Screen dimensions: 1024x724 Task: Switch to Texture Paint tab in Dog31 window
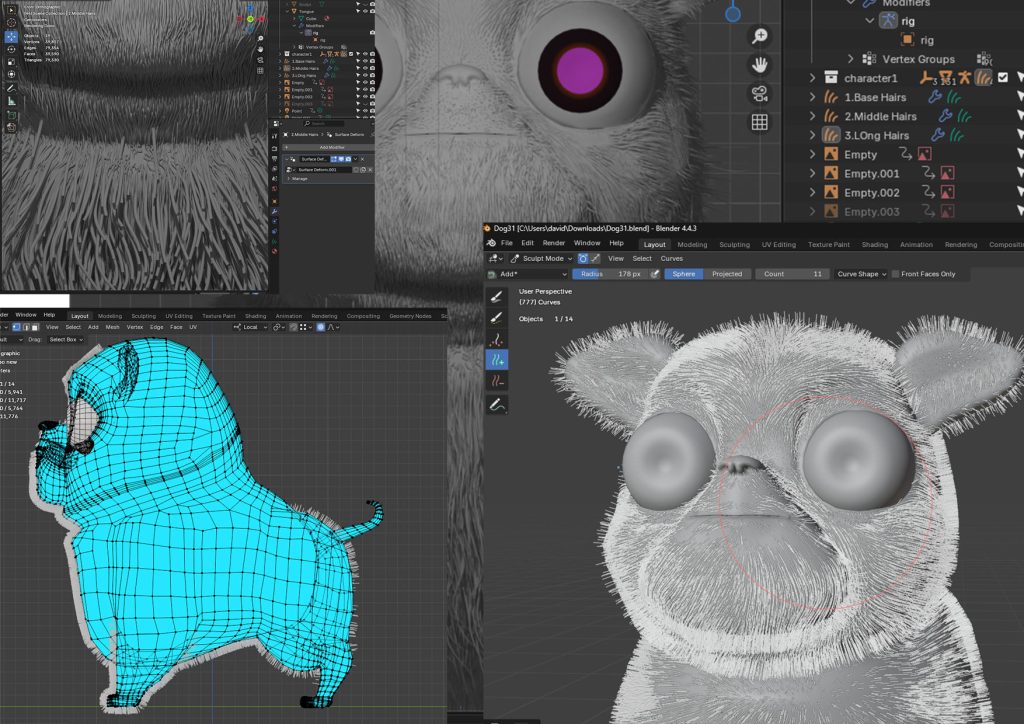point(829,245)
